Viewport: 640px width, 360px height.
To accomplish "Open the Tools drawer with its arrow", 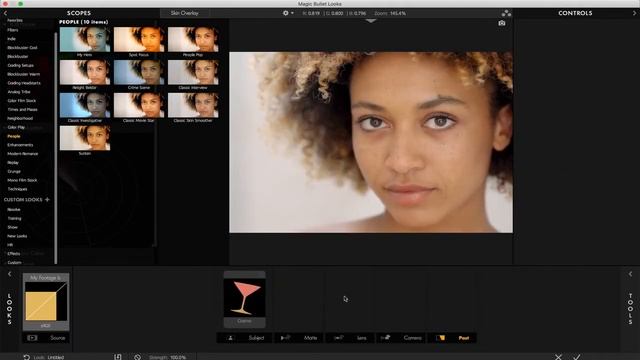I will click(630, 274).
